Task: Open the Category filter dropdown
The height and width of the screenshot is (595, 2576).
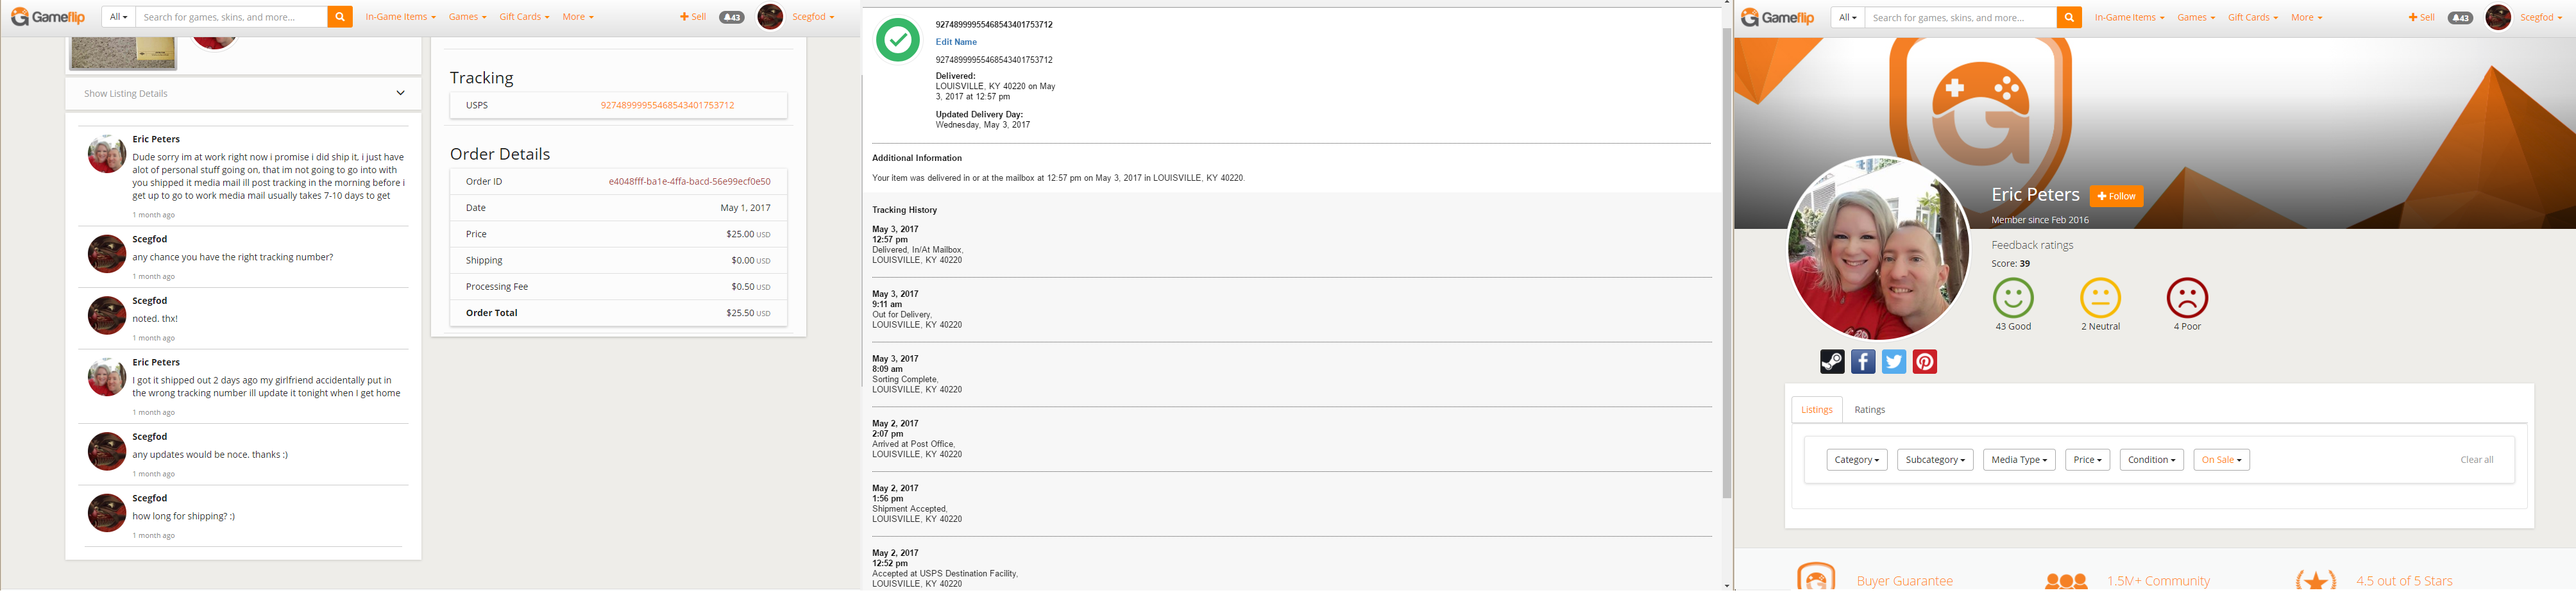Action: [1856, 460]
